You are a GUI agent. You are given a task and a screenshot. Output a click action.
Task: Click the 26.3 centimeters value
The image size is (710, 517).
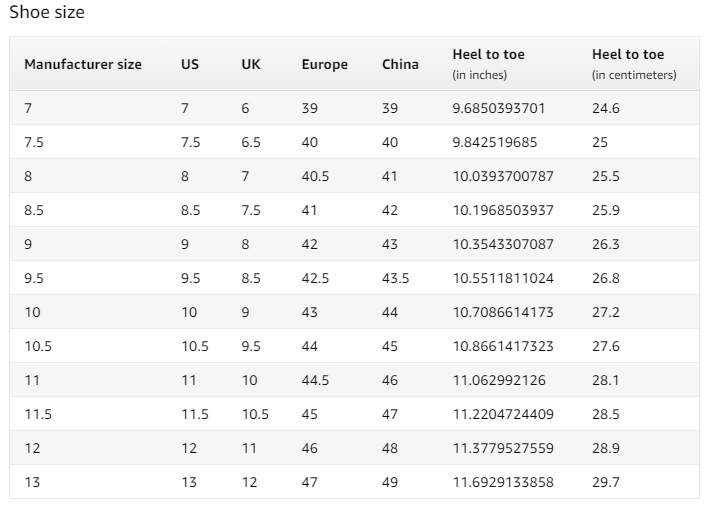point(606,244)
